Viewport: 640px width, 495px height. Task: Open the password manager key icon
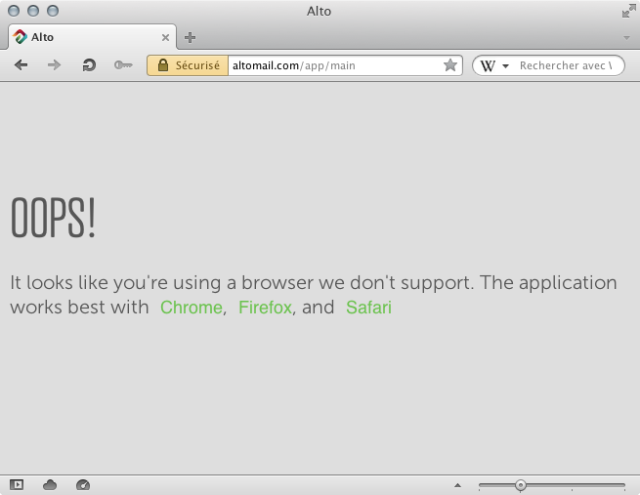pyautogui.click(x=123, y=65)
